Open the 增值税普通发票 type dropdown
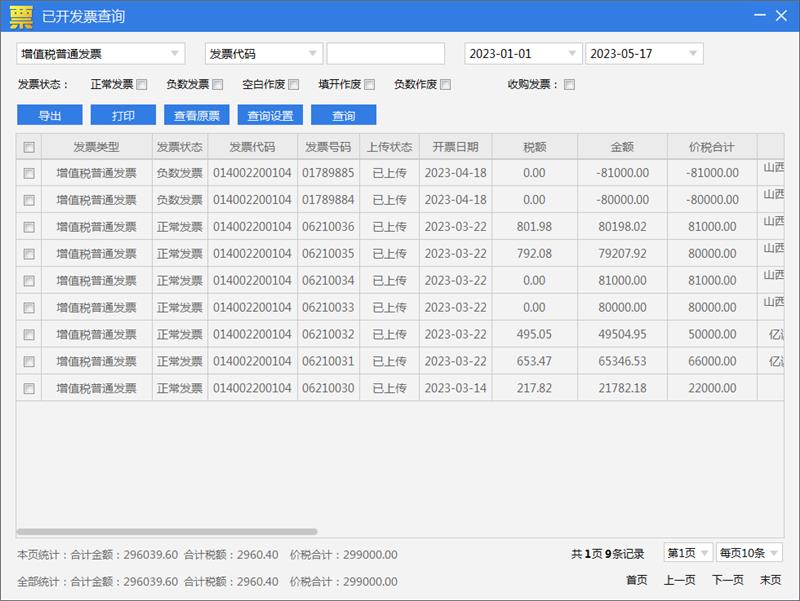 (x=176, y=54)
